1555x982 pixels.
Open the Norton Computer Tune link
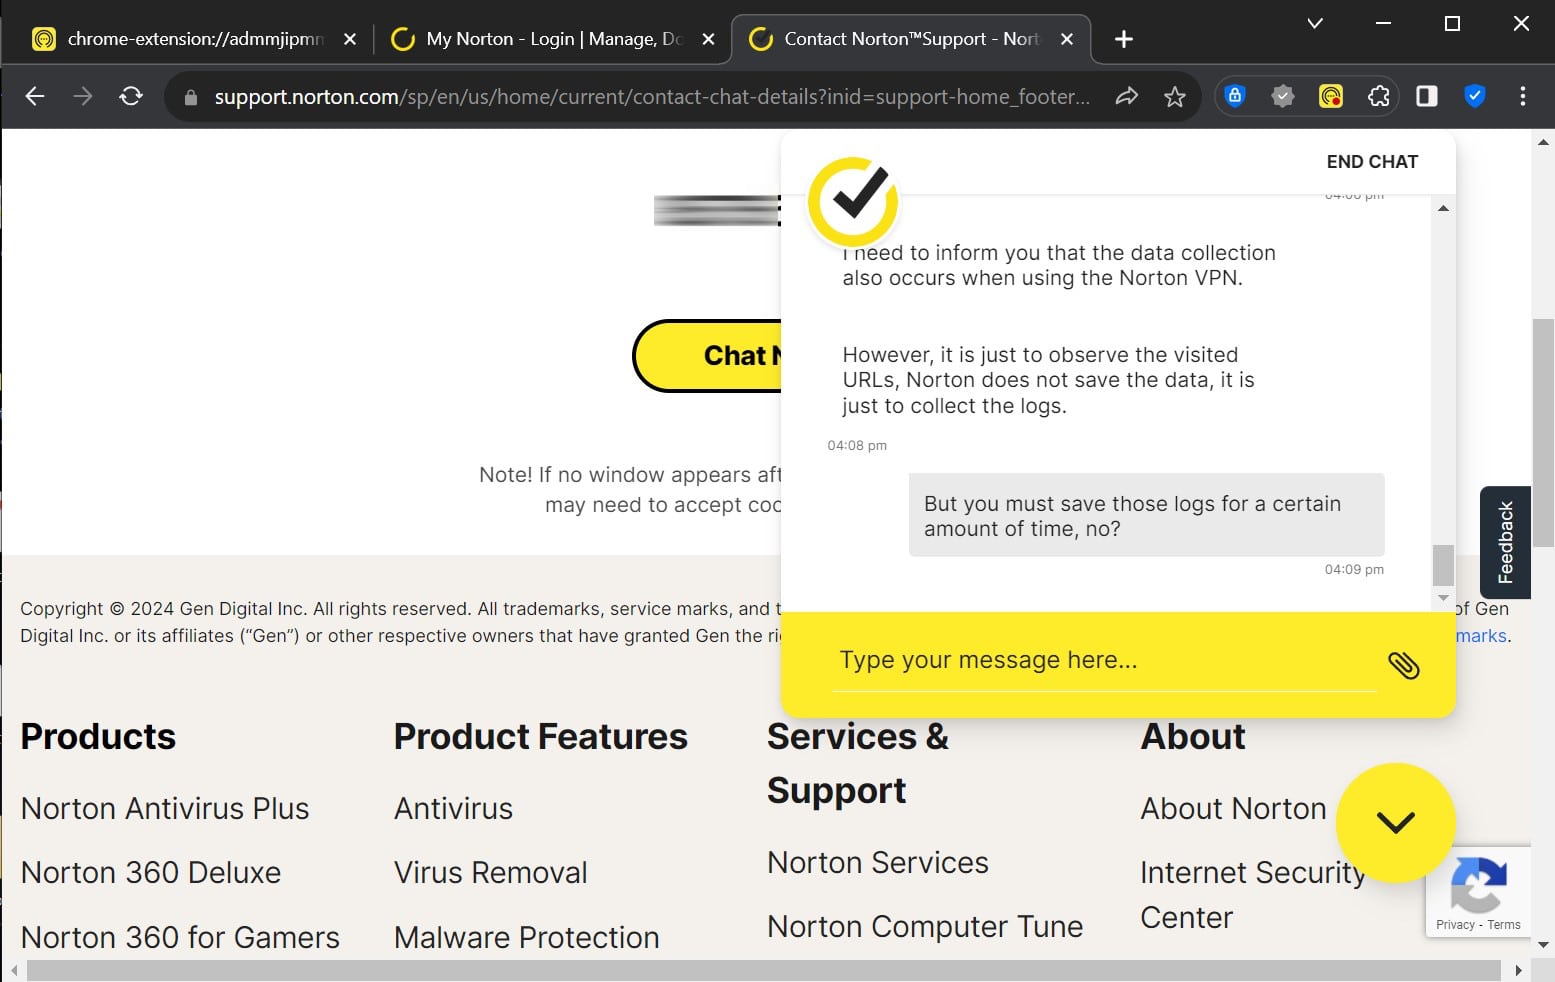pyautogui.click(x=925, y=926)
